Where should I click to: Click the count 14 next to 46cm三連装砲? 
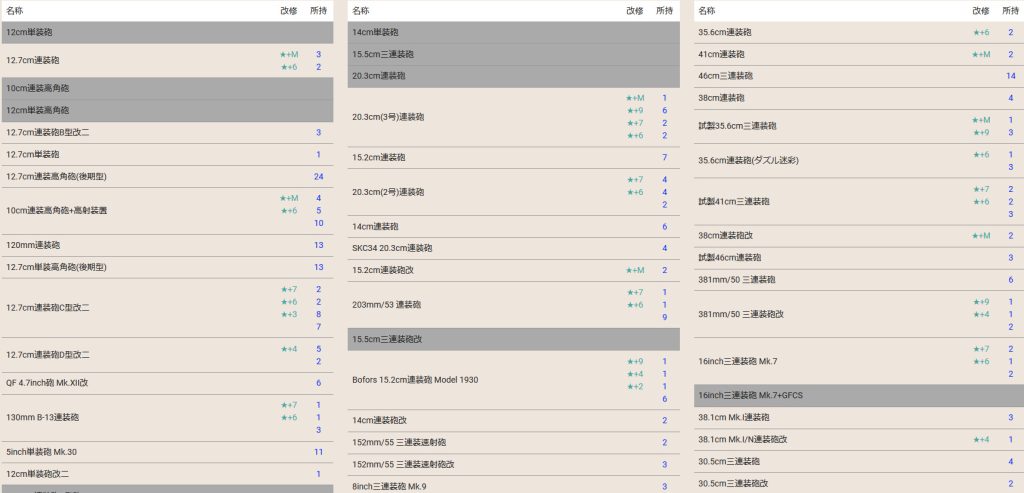1010,76
